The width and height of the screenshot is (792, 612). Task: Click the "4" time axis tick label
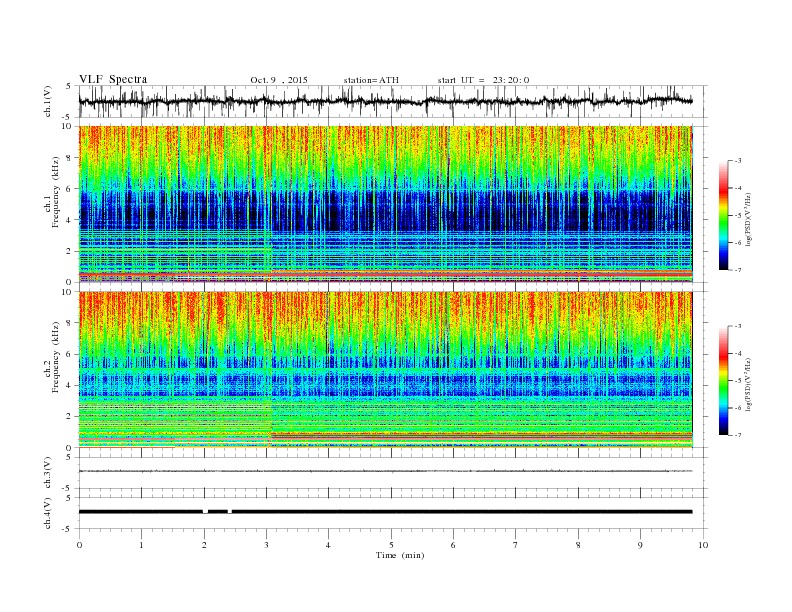pyautogui.click(x=329, y=545)
